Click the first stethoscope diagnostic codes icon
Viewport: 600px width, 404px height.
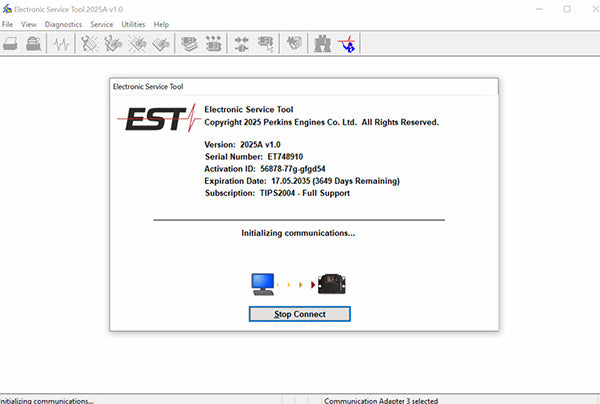[91, 44]
